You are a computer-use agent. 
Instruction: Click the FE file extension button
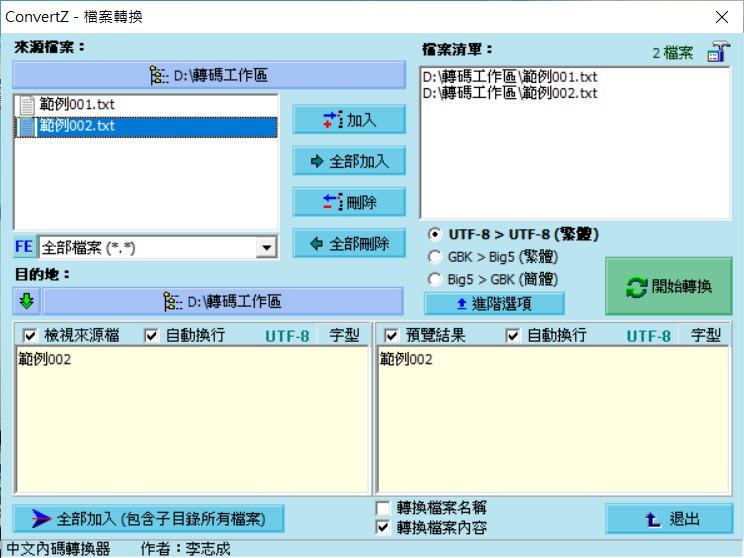point(24,247)
